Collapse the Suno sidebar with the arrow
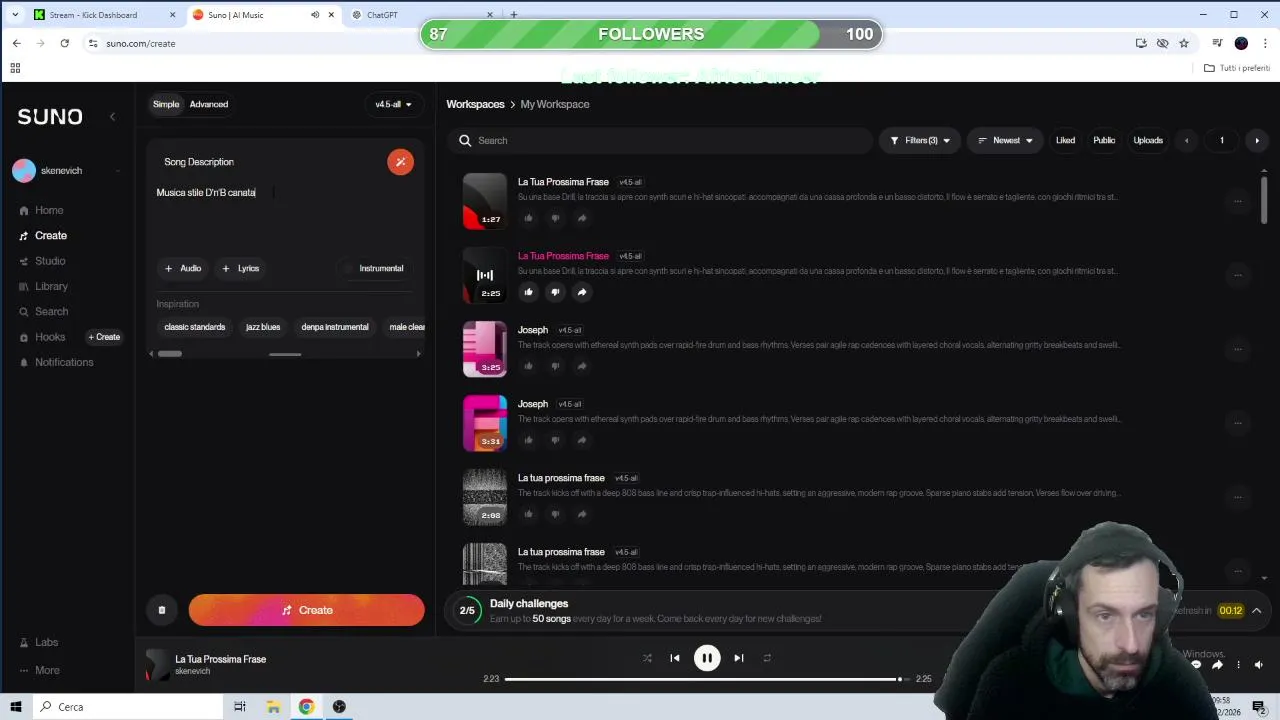Viewport: 1280px width, 720px height. 112,117
